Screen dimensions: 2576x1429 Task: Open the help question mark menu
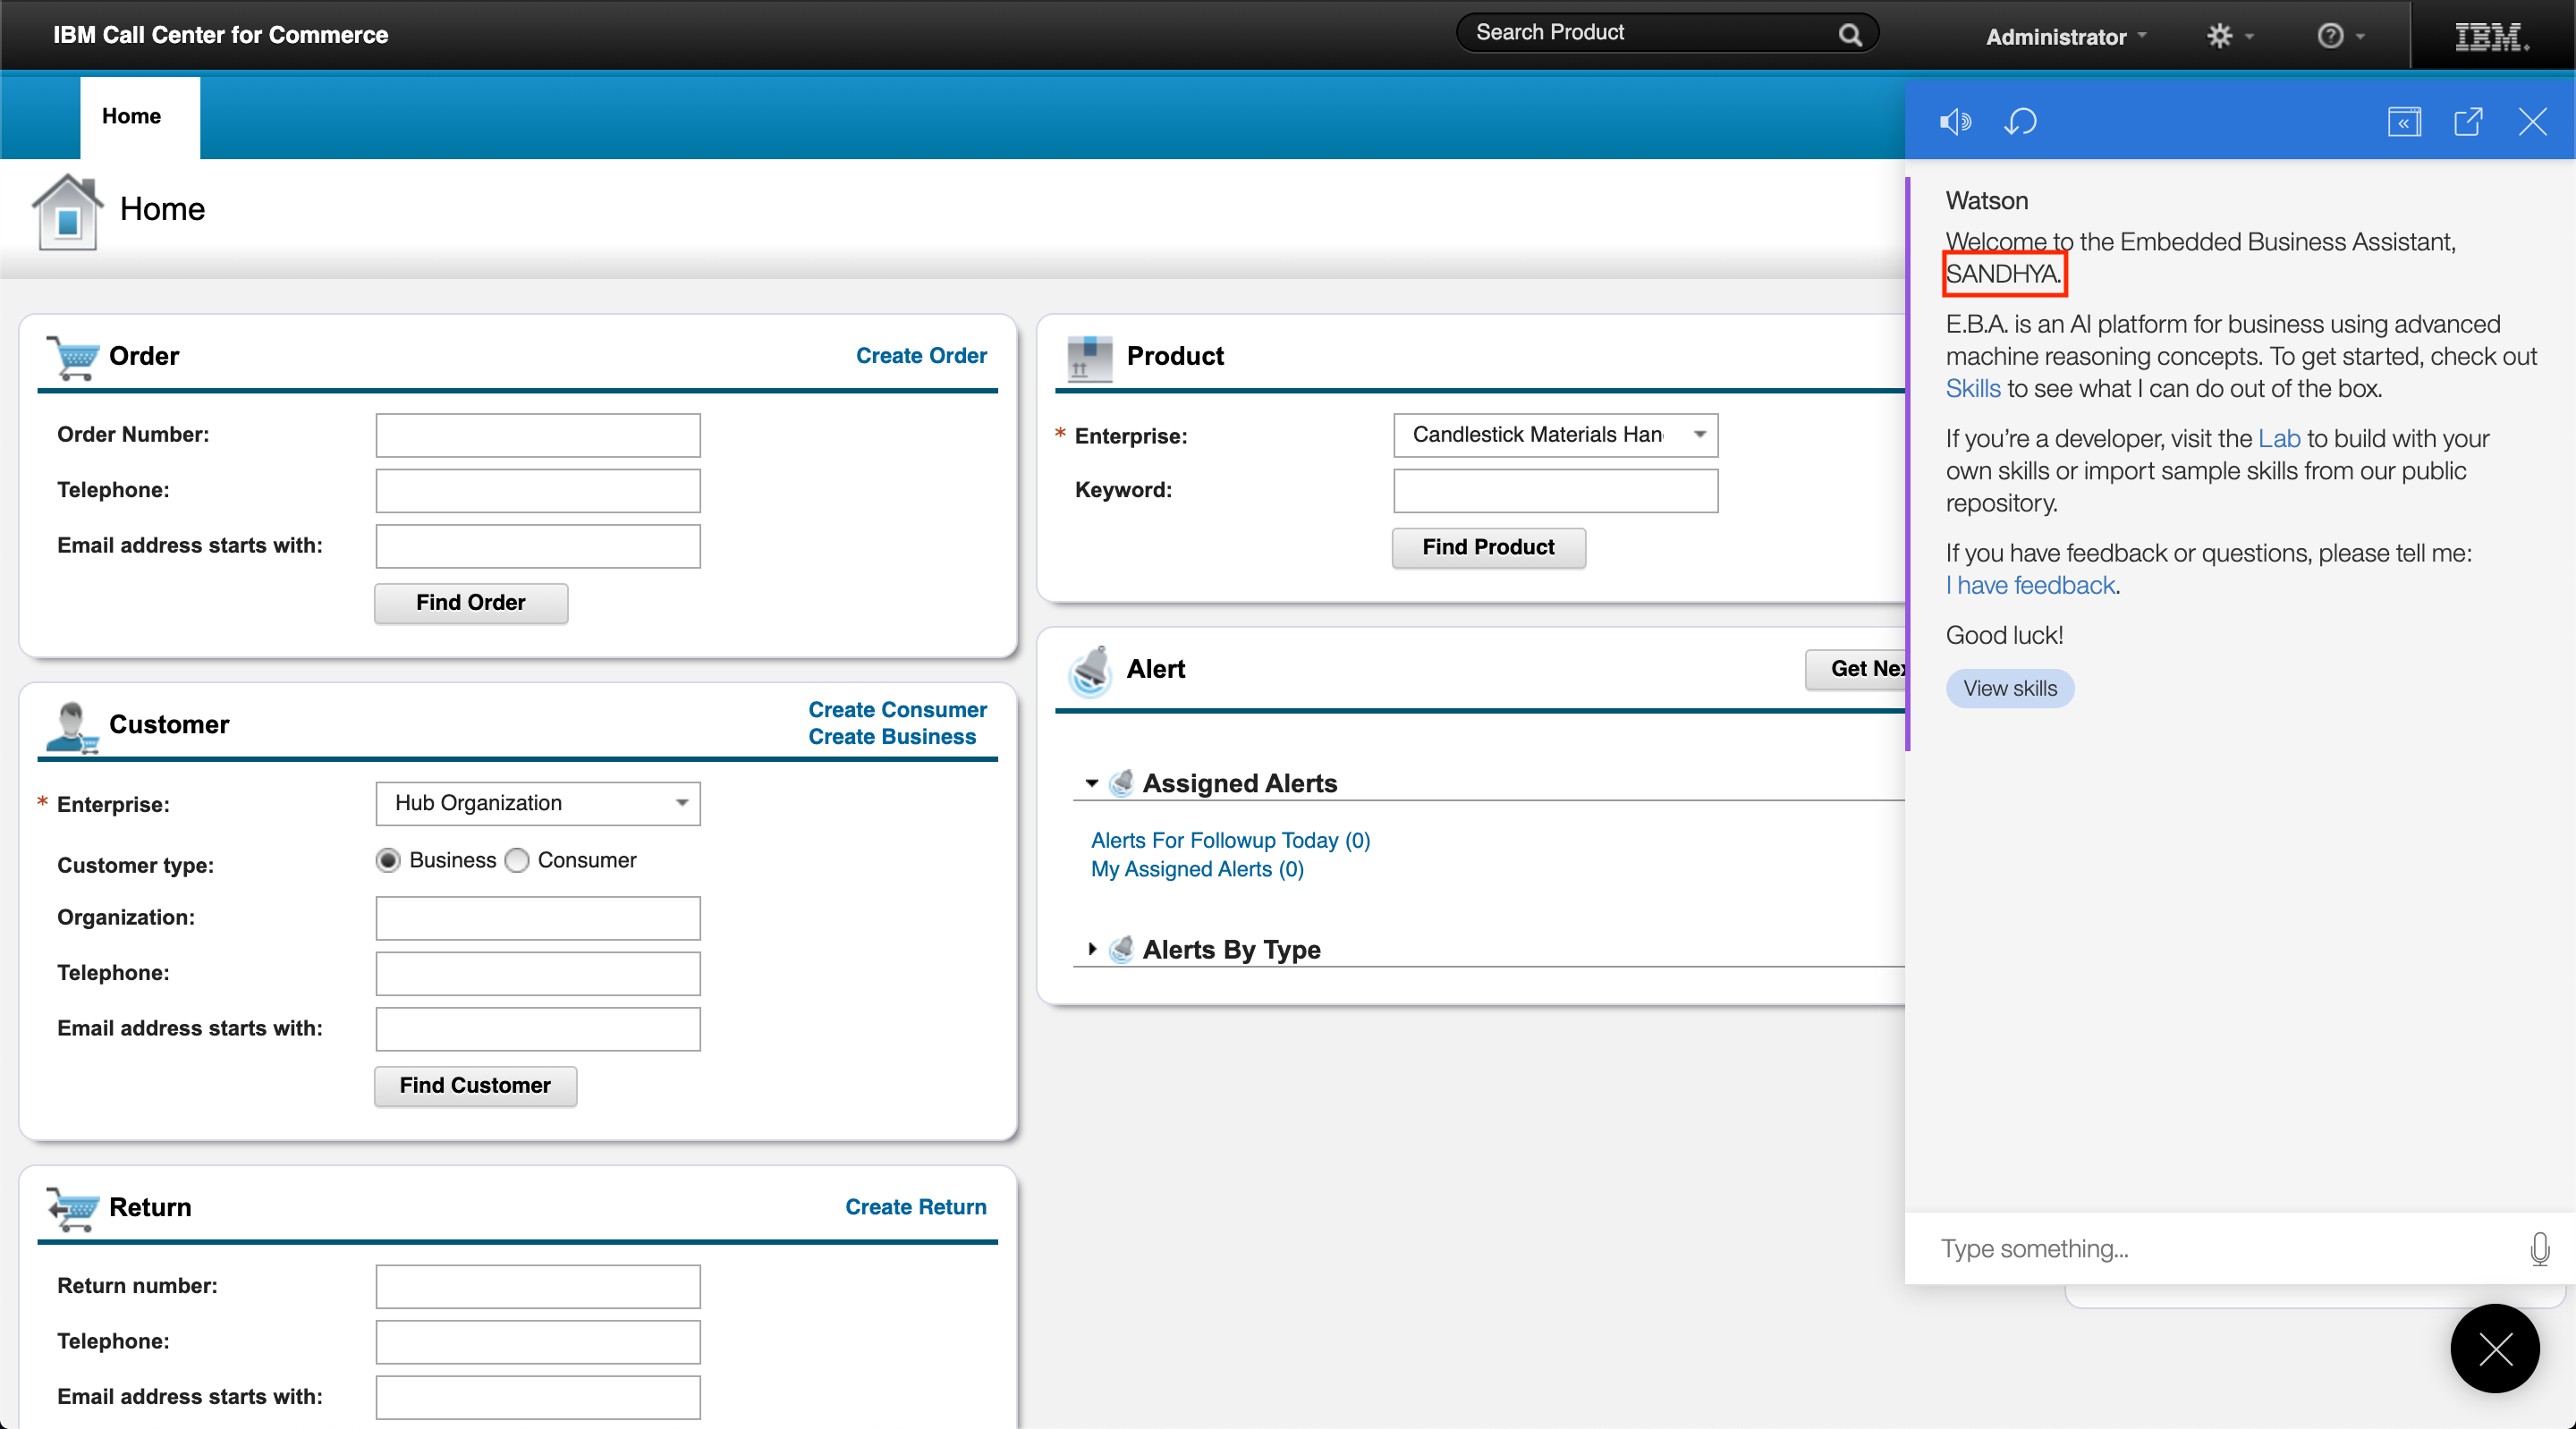(2339, 36)
